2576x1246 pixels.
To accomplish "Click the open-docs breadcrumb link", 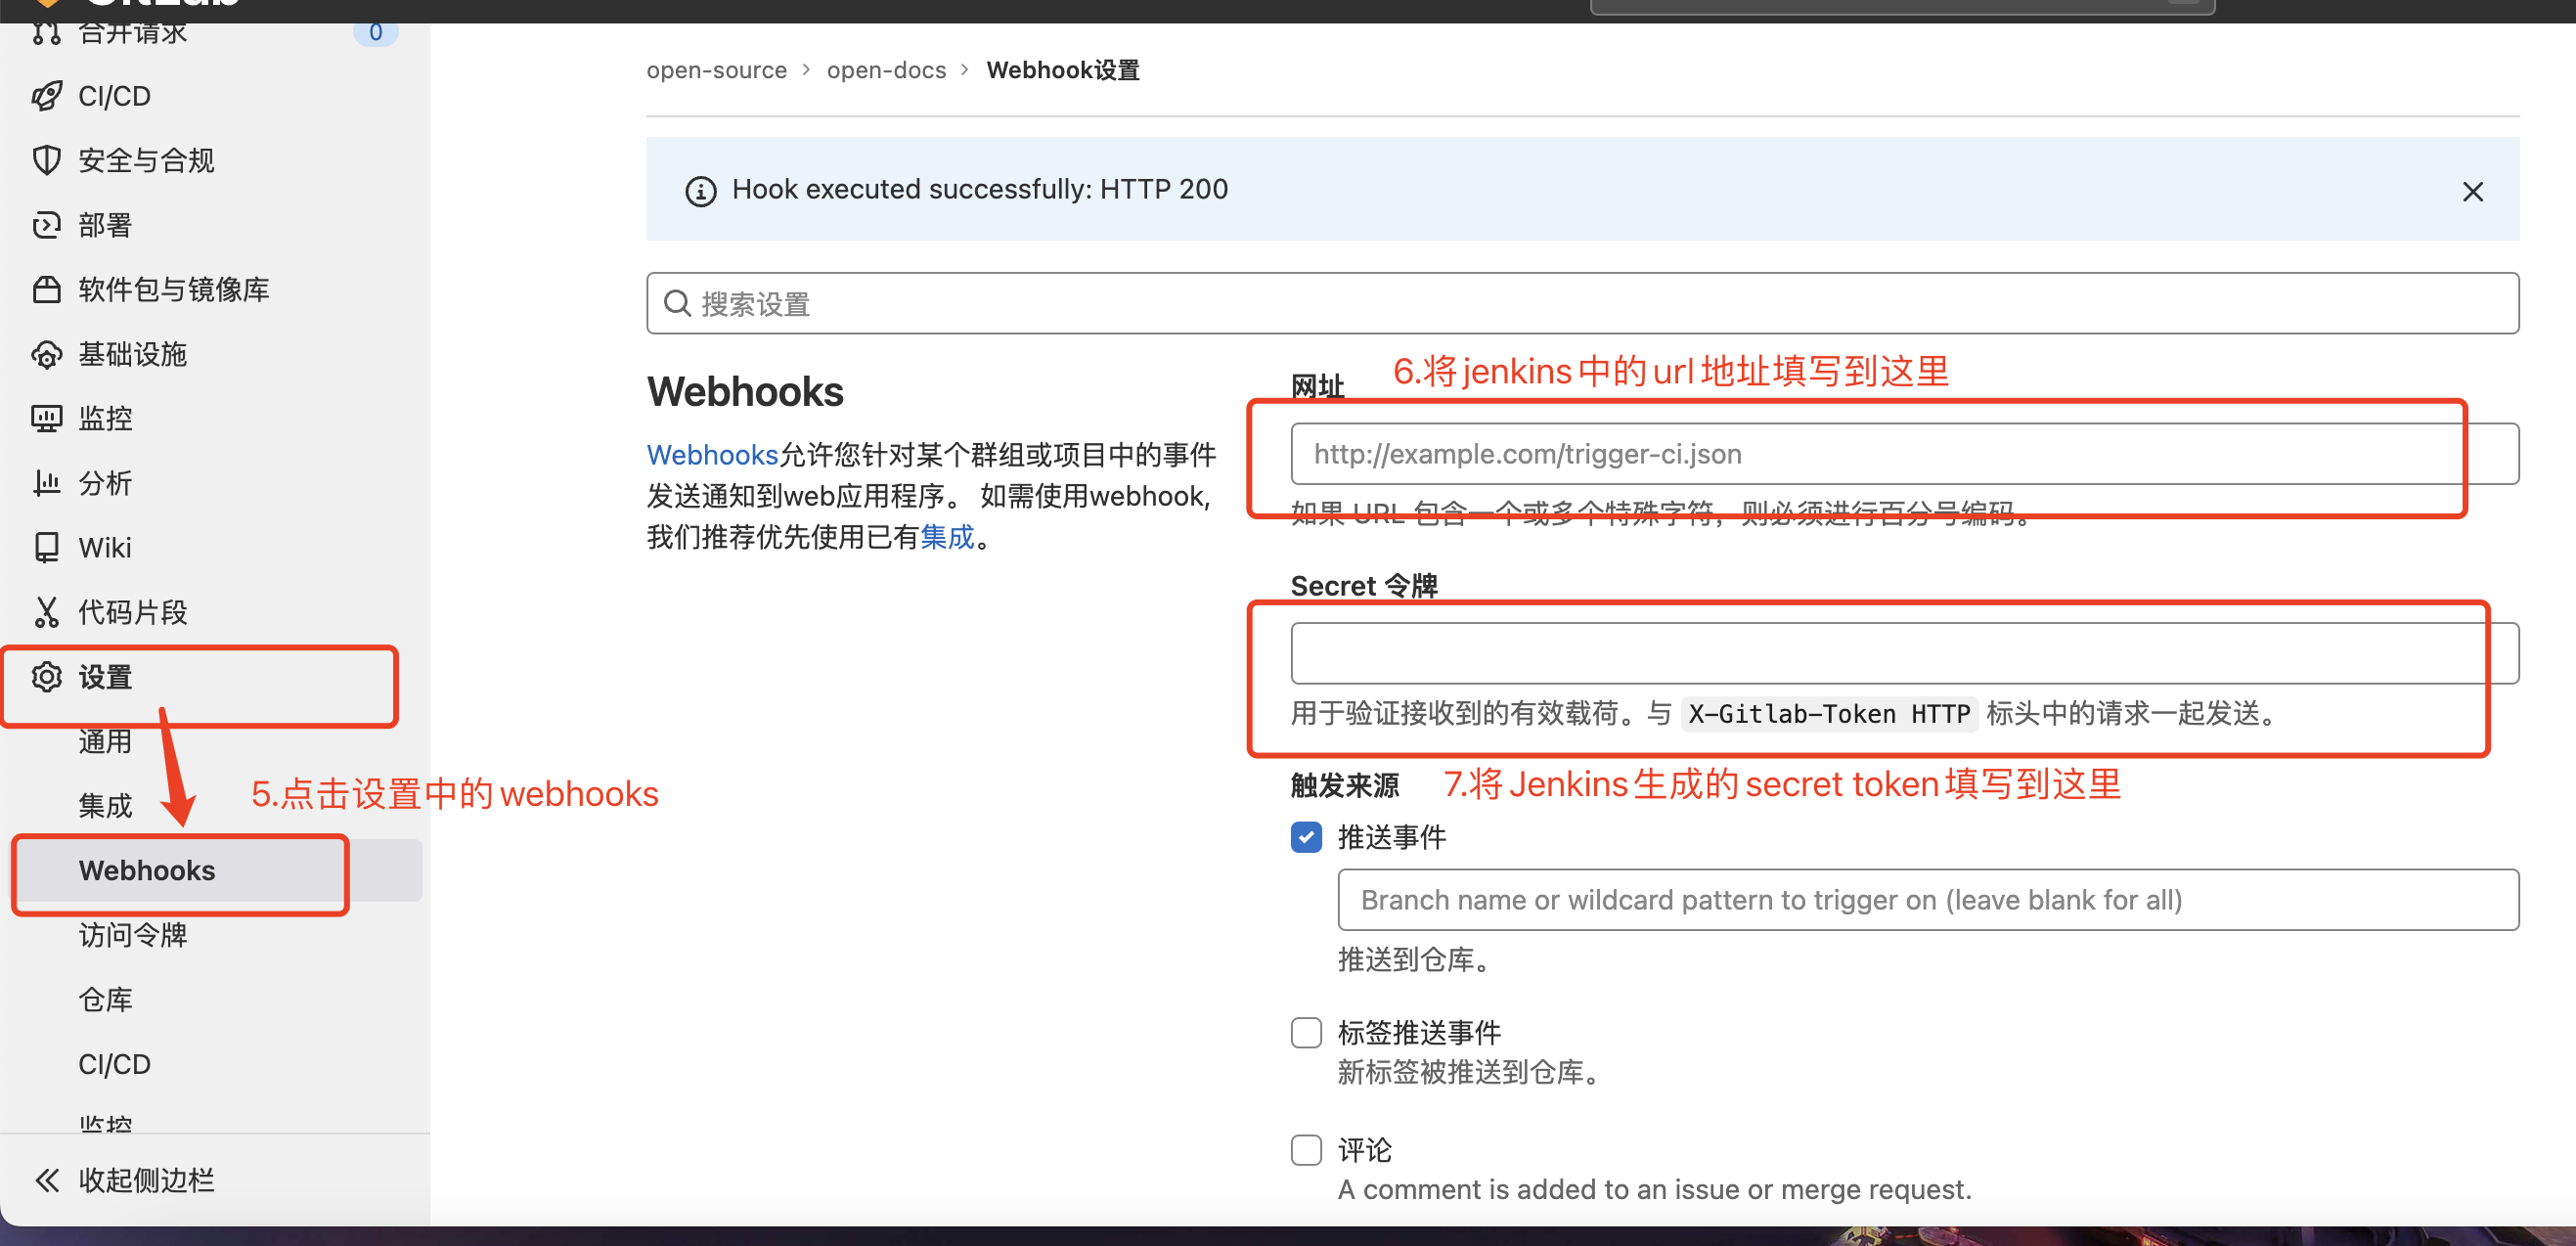I will [x=886, y=70].
